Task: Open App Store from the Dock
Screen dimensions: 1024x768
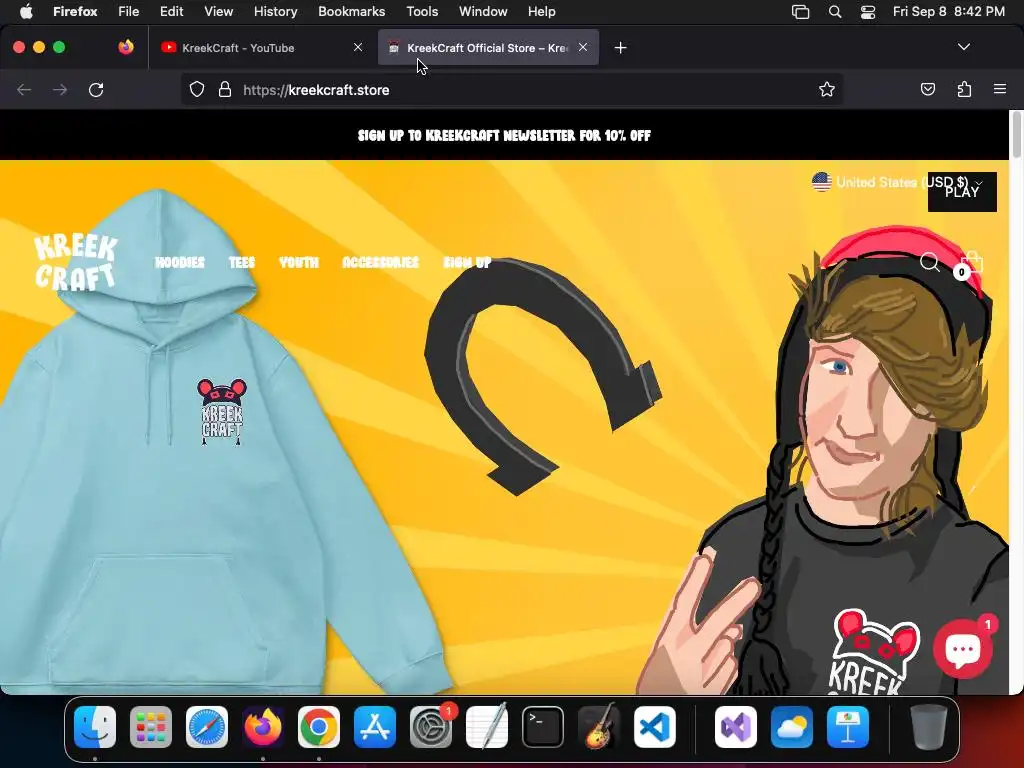Action: click(x=375, y=727)
